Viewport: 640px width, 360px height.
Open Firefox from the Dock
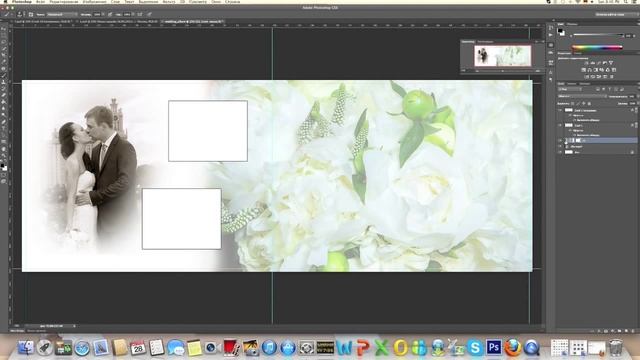pos(513,347)
